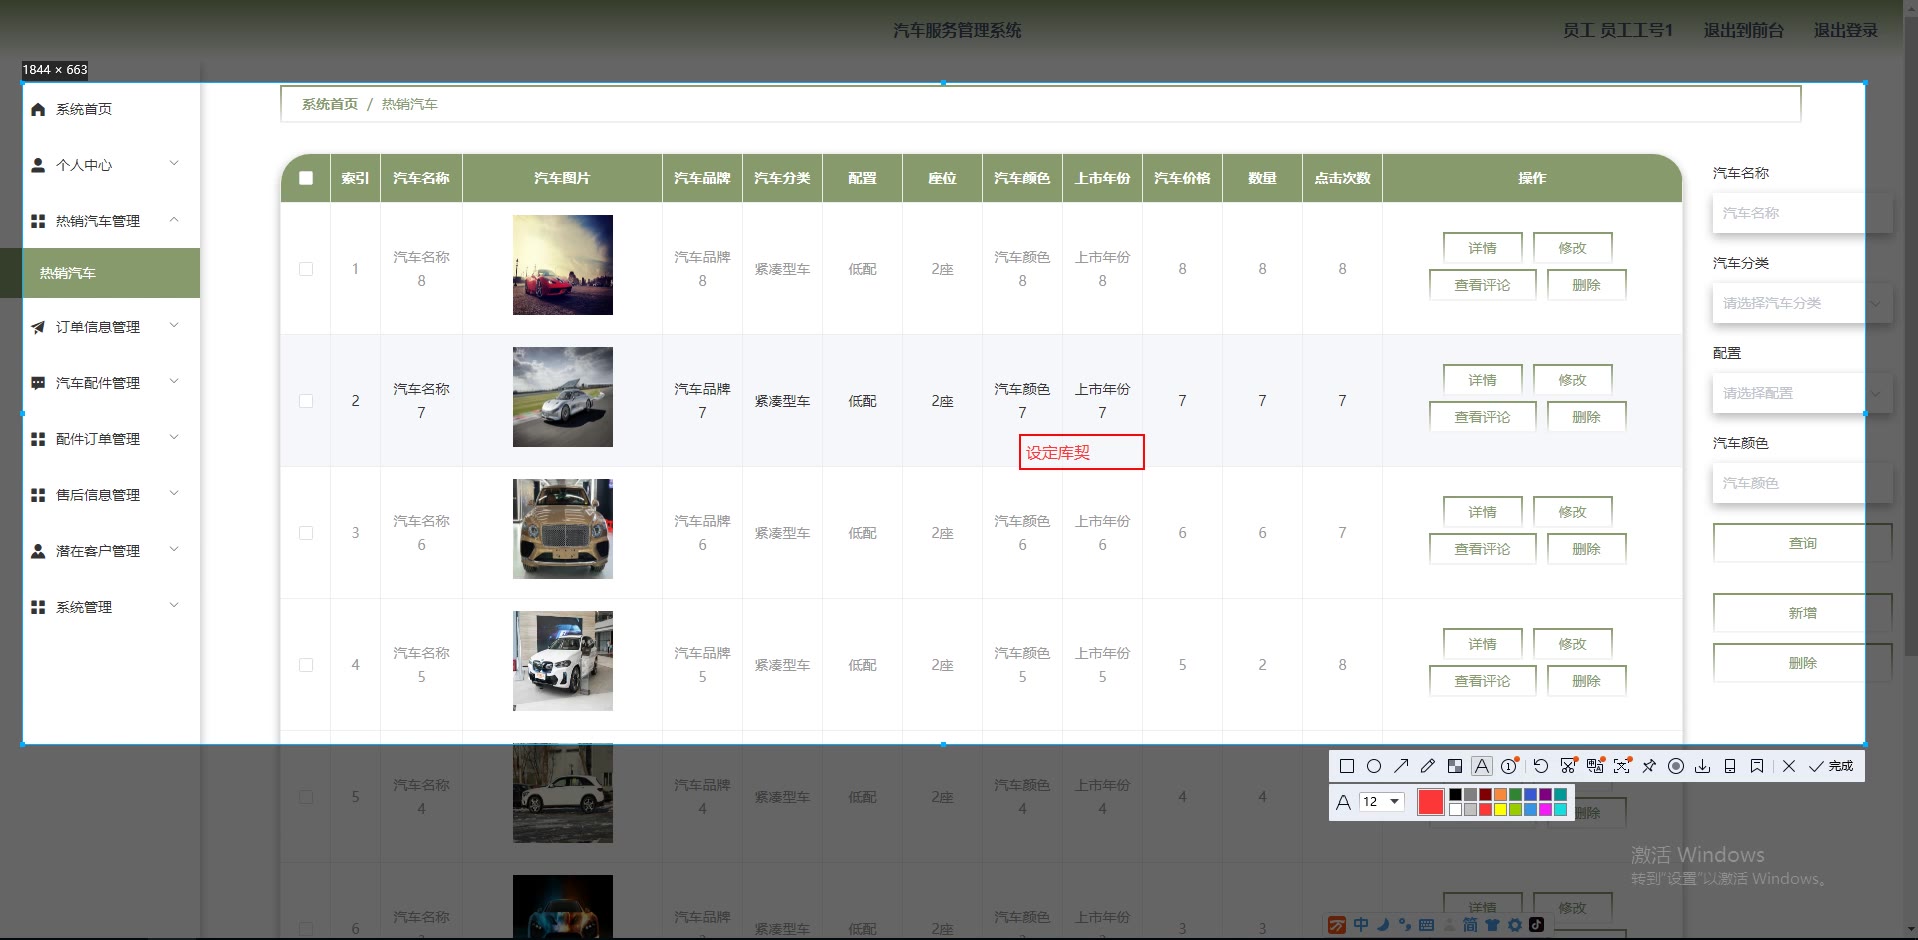Save the screenshot with download icon
Viewport: 1918px width, 940px height.
(1702, 766)
